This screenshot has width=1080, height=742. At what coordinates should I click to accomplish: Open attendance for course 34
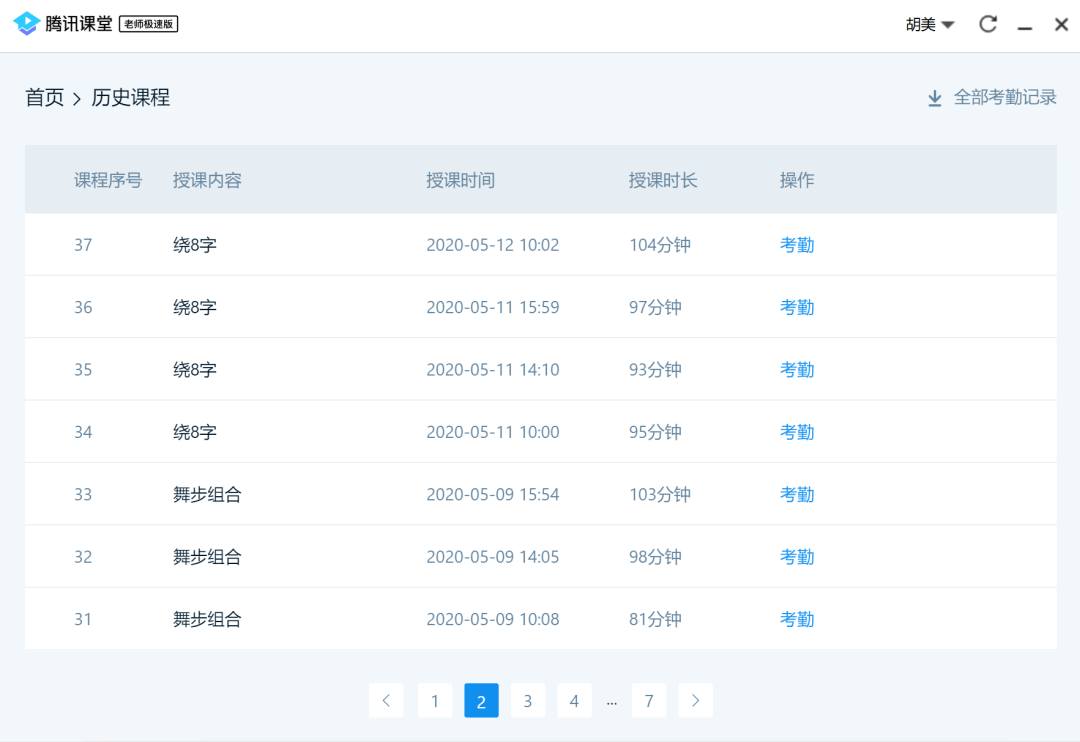[797, 432]
